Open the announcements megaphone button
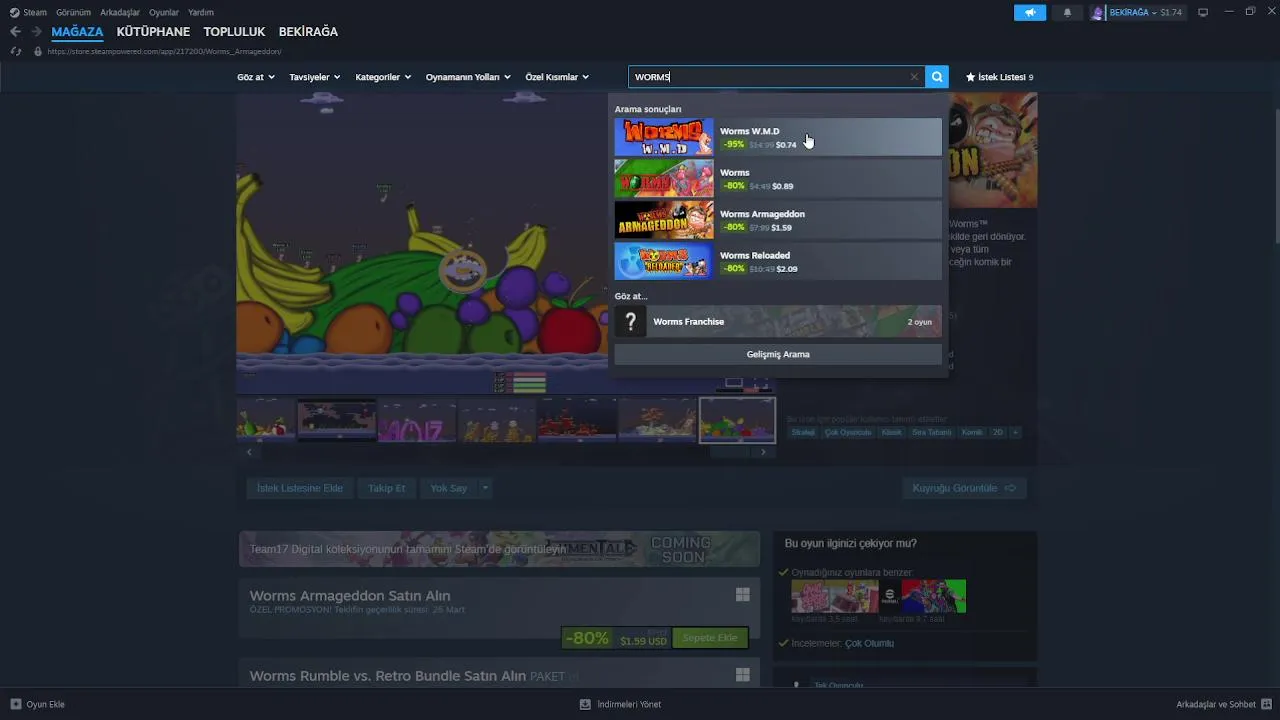 (1029, 13)
